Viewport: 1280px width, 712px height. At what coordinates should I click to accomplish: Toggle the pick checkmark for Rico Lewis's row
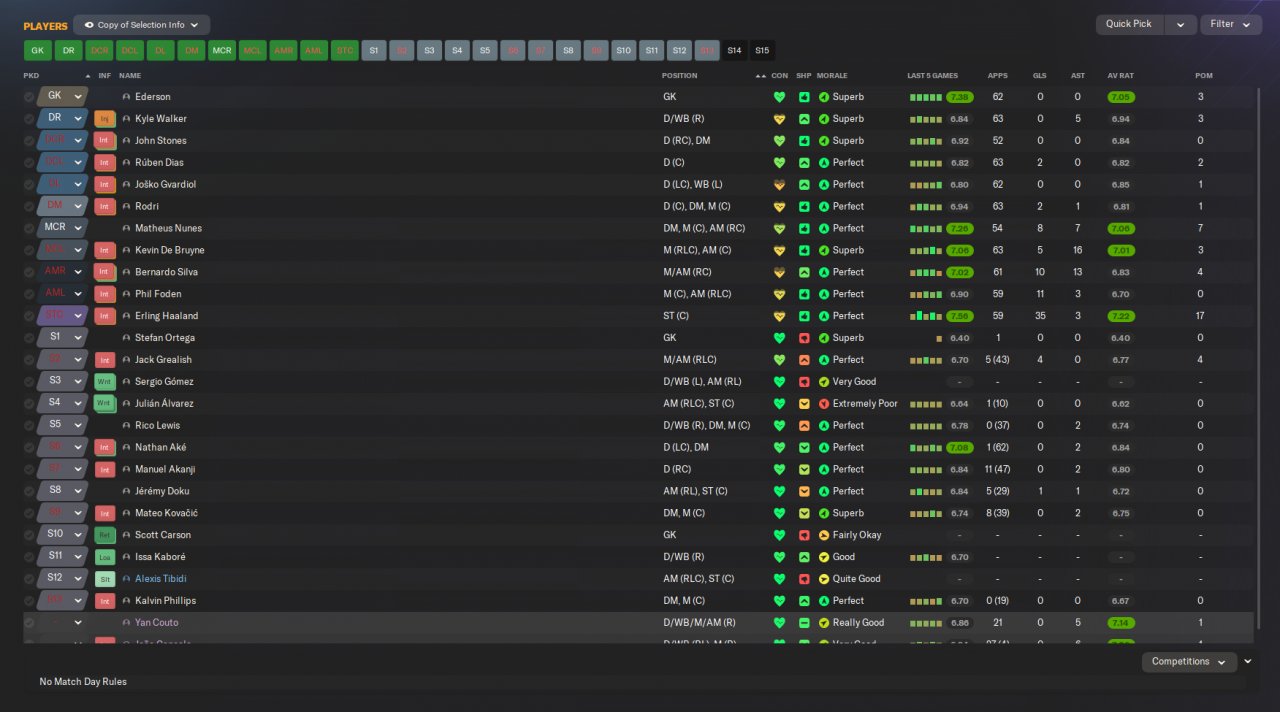tap(29, 425)
